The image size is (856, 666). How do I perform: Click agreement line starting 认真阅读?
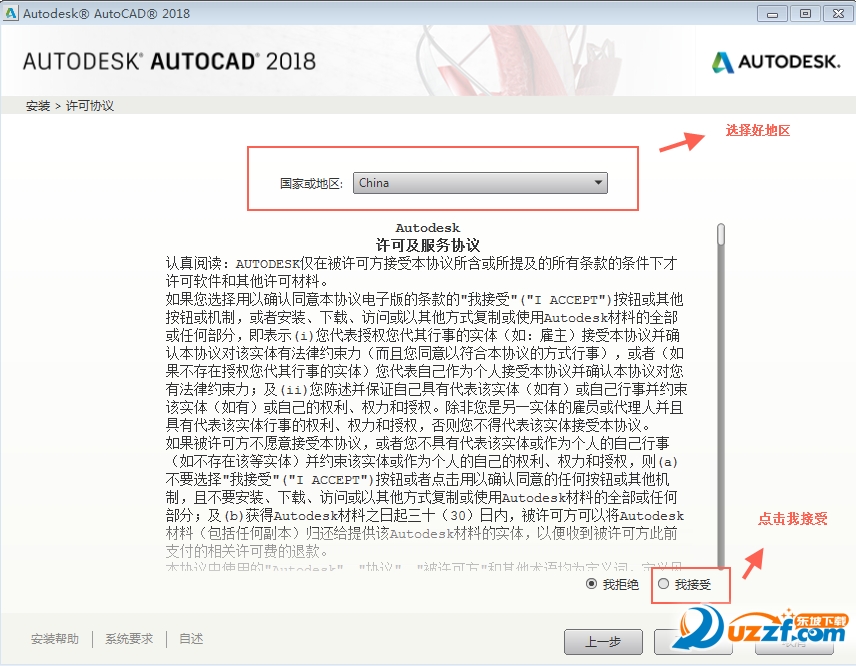421,264
